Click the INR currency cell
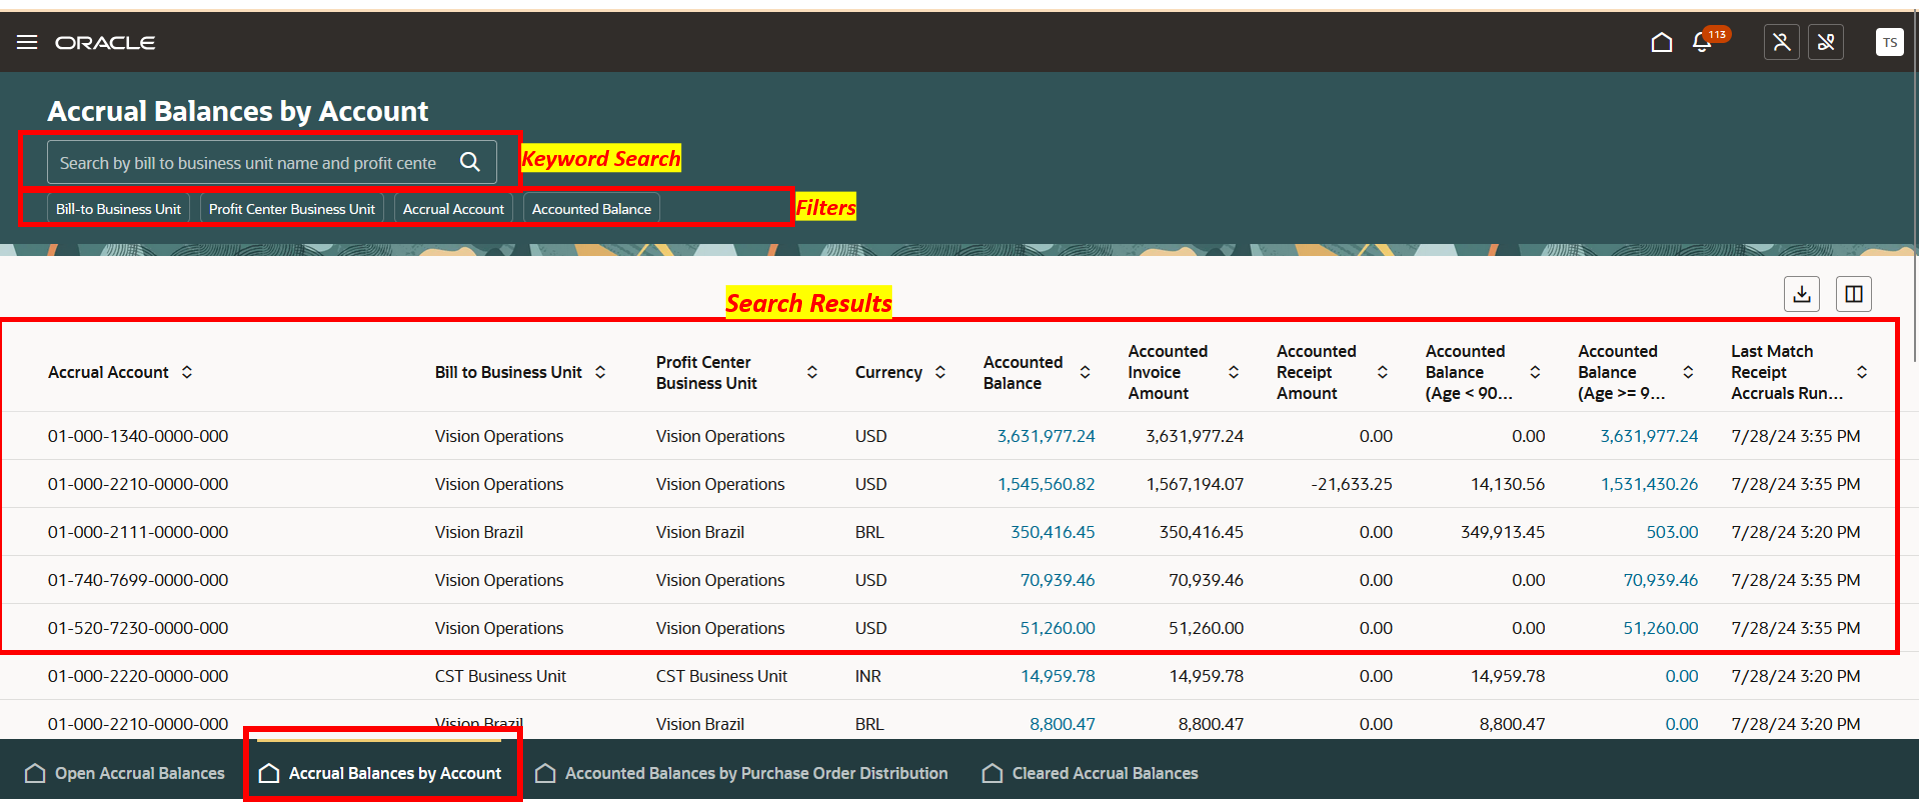This screenshot has width=1919, height=805. [x=868, y=676]
